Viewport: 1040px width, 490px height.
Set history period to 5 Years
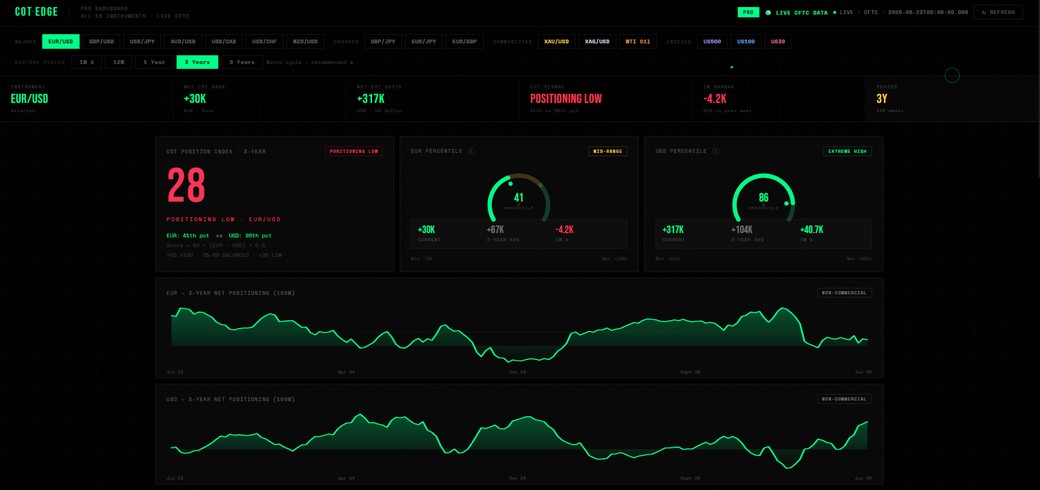241,62
